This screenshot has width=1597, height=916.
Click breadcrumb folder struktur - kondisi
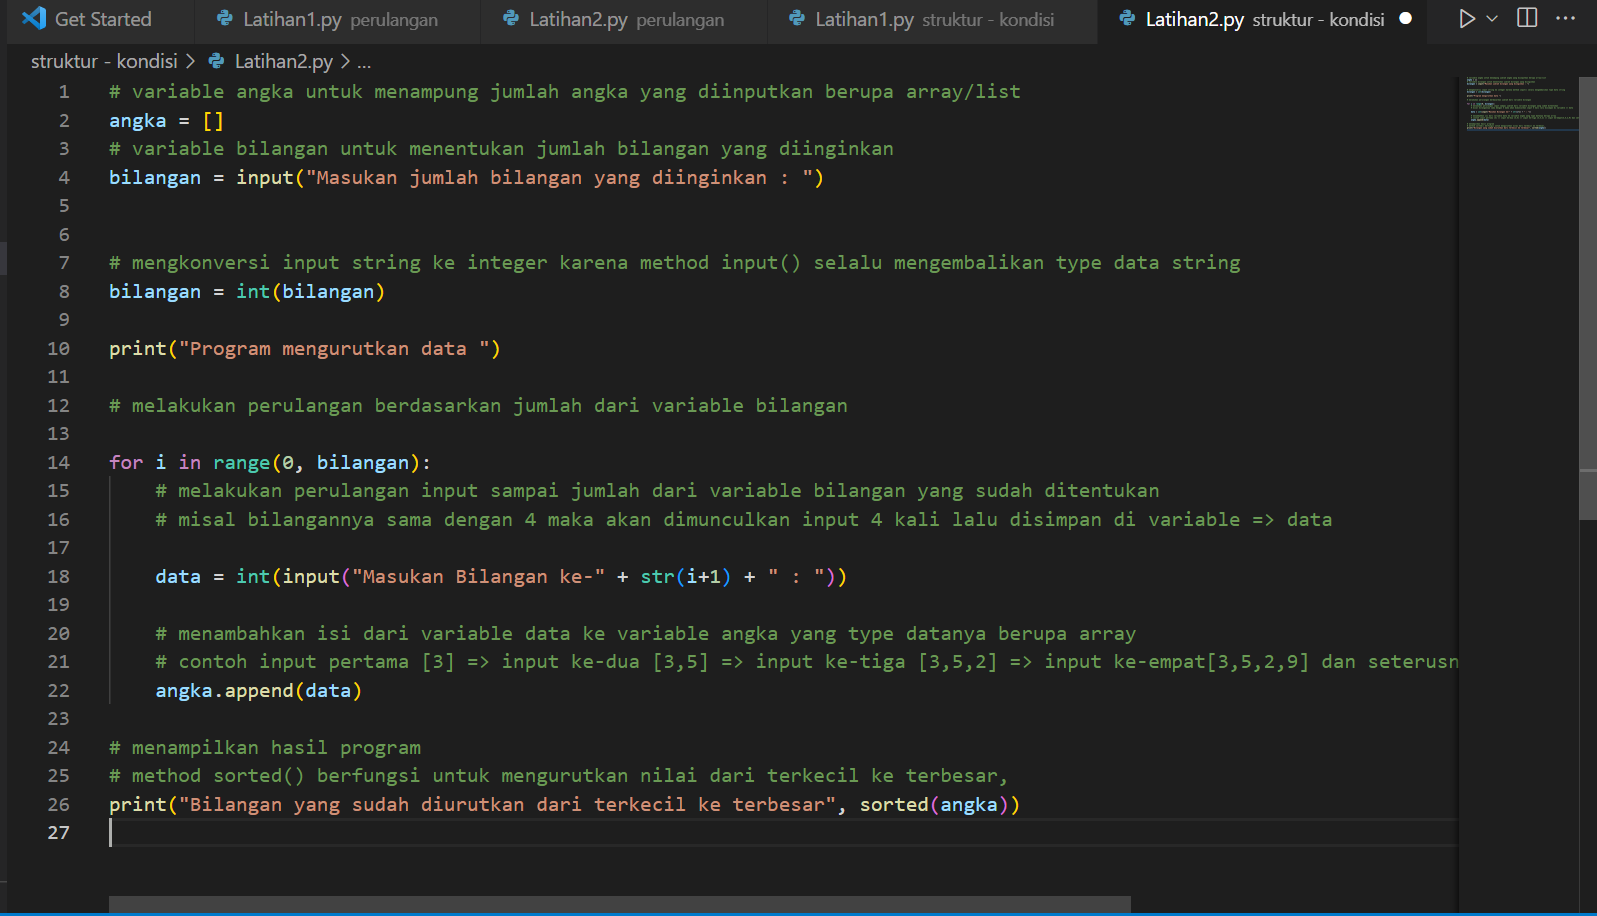pyautogui.click(x=104, y=61)
